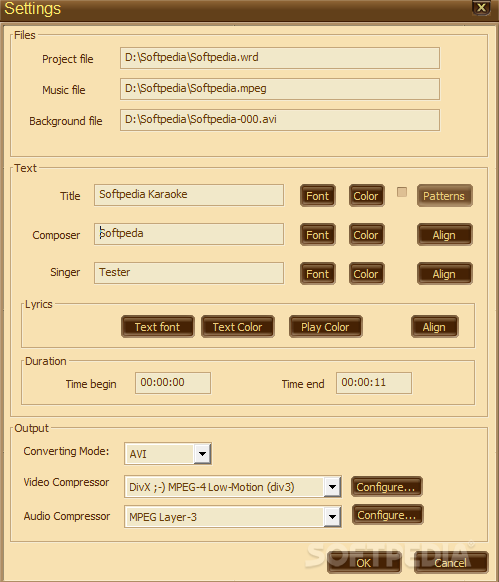Screen dimensions: 499x582
Task: Edit the Title text field
Action: click(189, 195)
